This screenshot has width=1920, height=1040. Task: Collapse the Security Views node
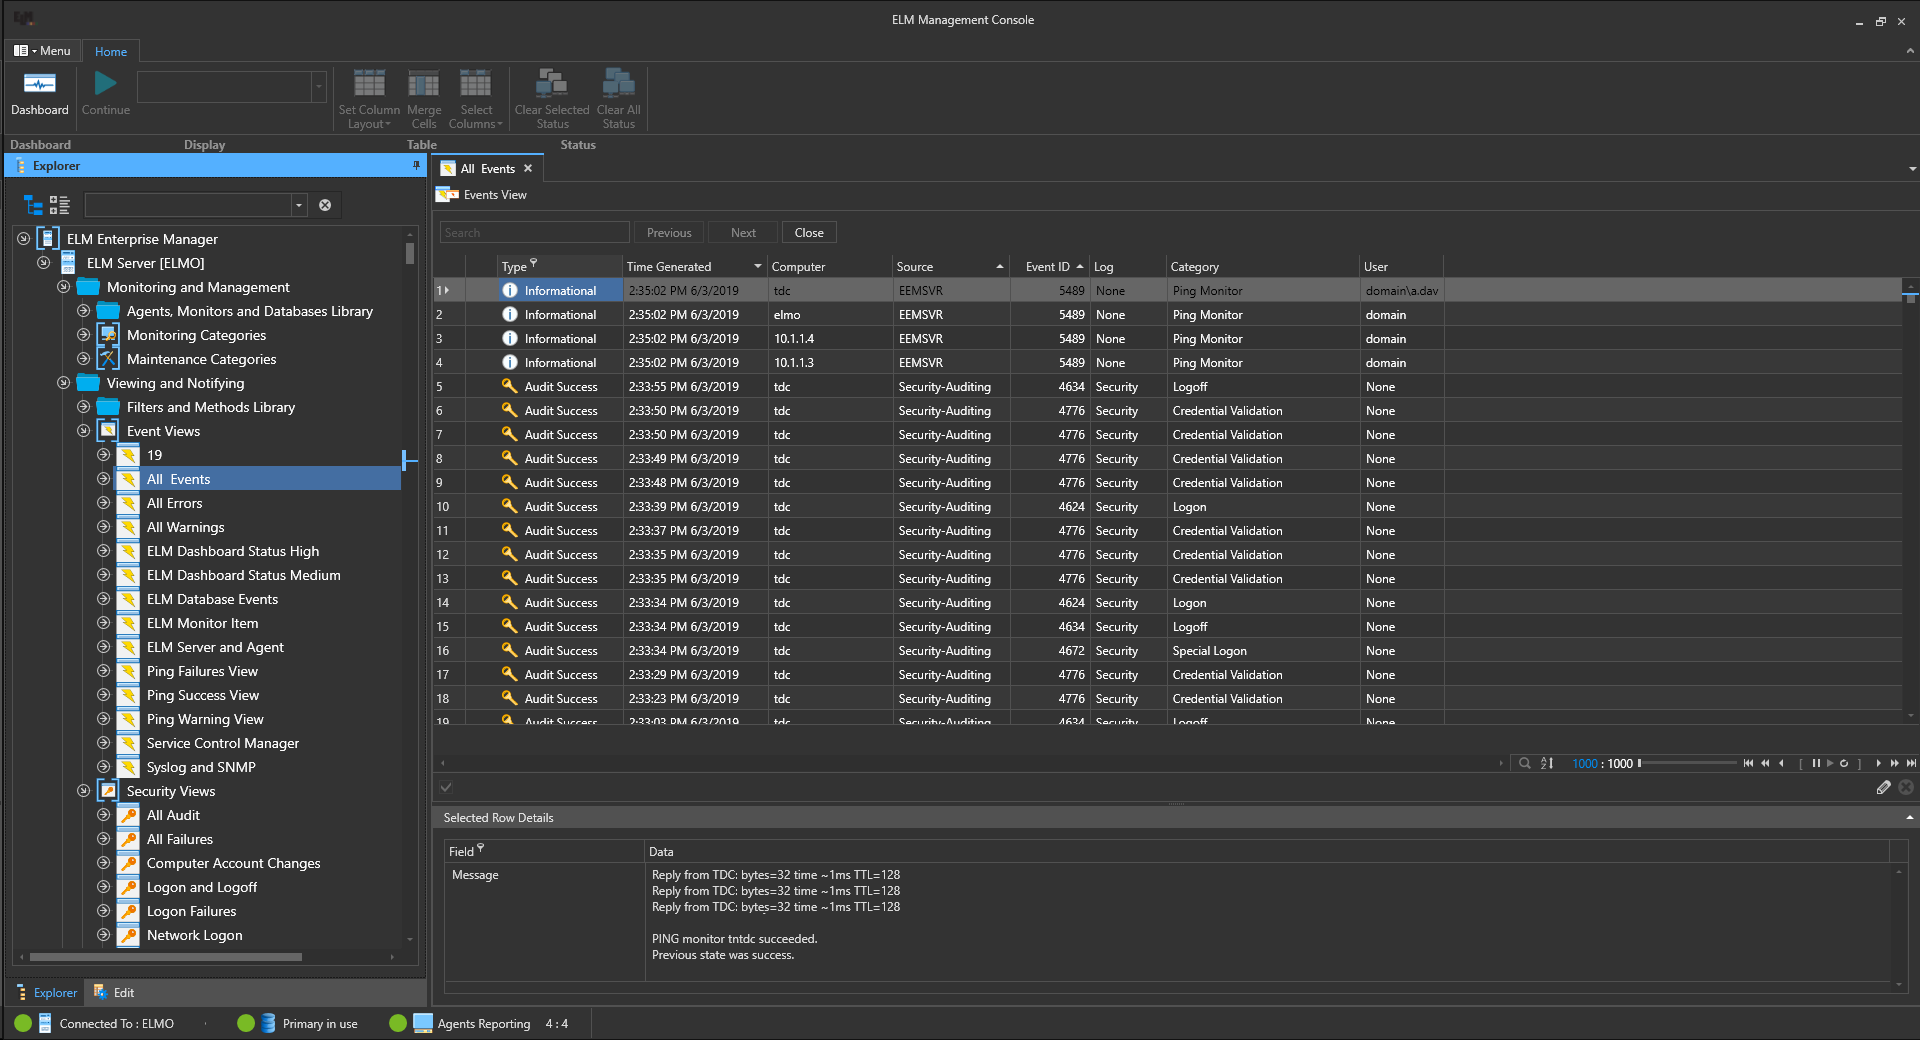83,791
